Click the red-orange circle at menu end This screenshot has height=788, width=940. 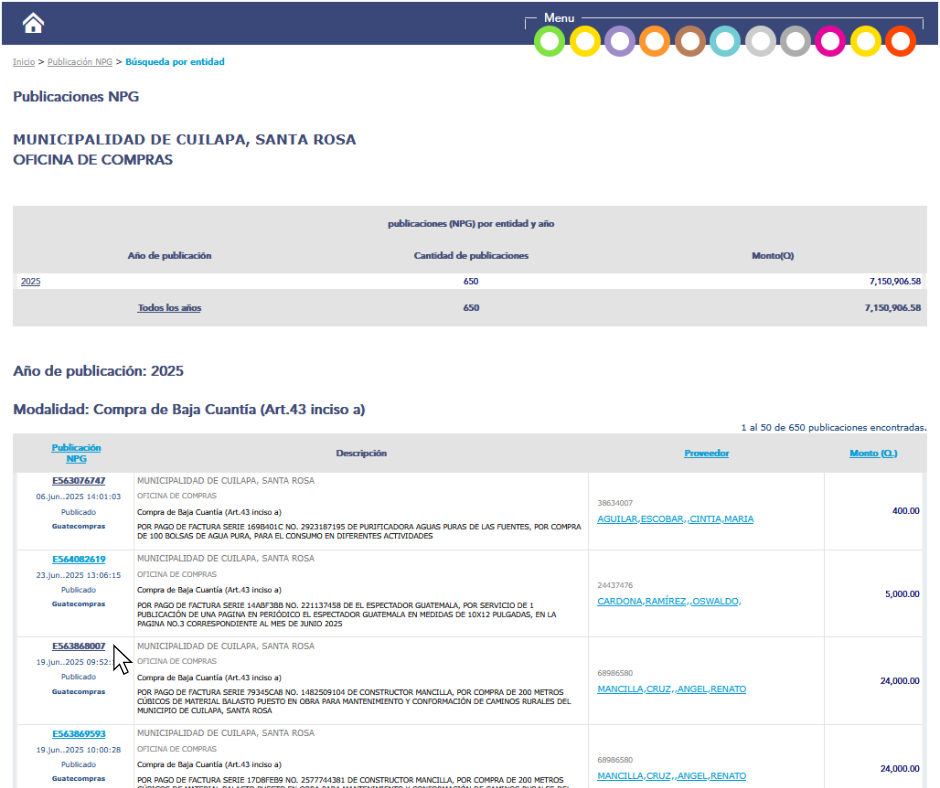click(900, 42)
